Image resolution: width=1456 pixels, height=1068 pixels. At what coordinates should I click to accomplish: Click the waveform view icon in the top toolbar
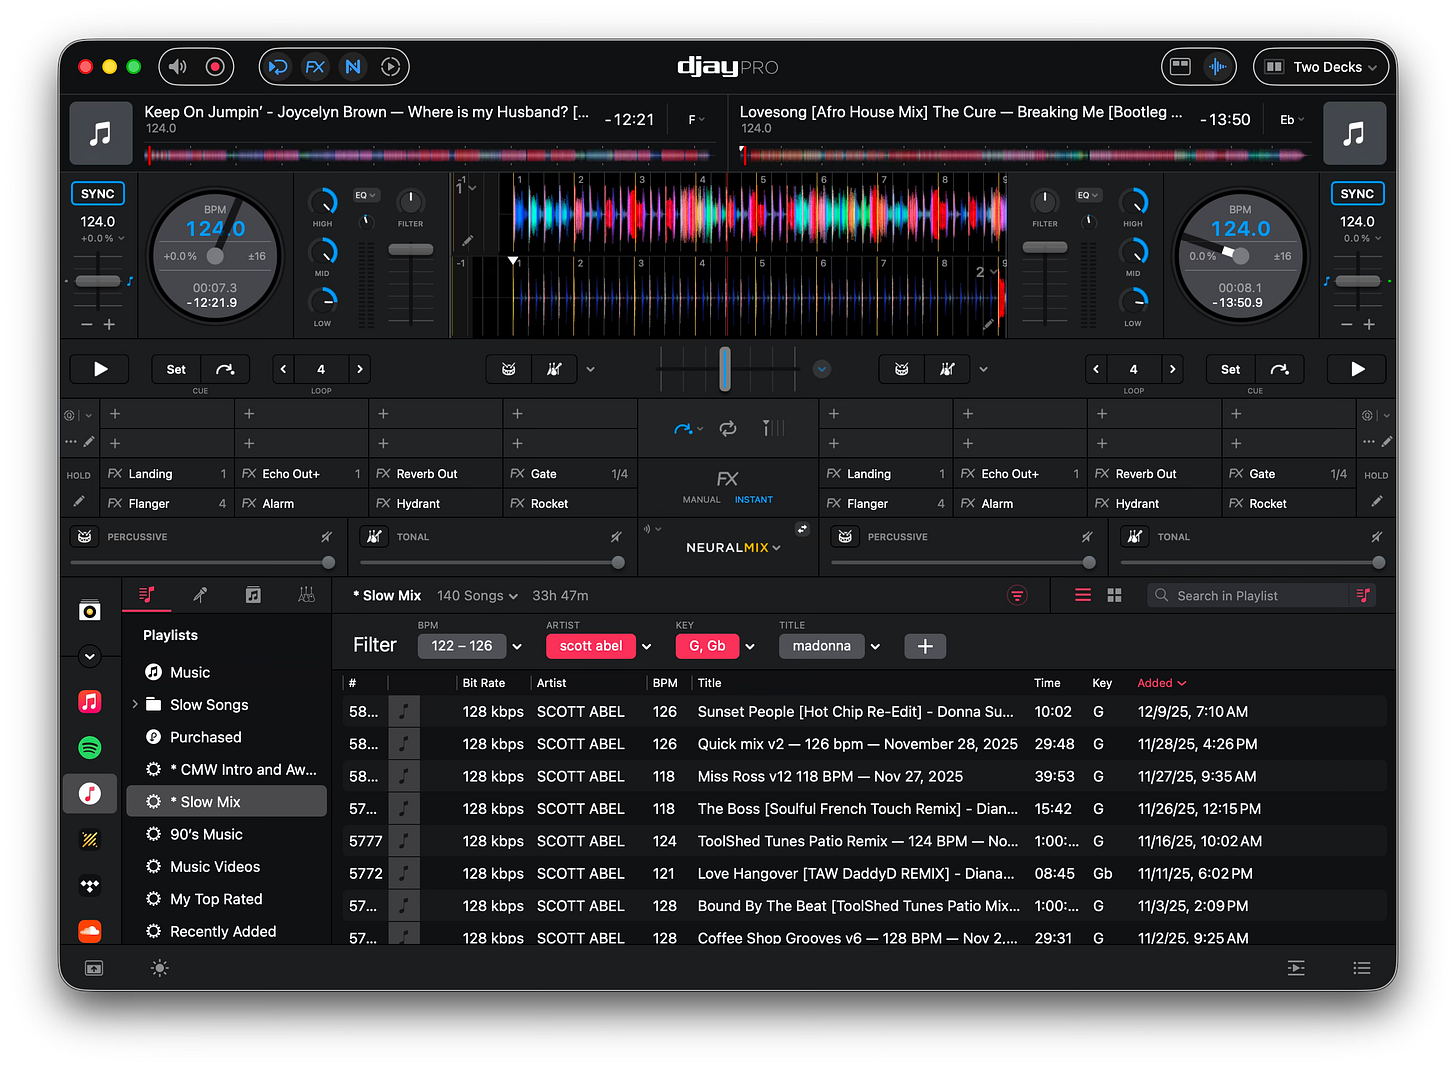click(x=1217, y=67)
